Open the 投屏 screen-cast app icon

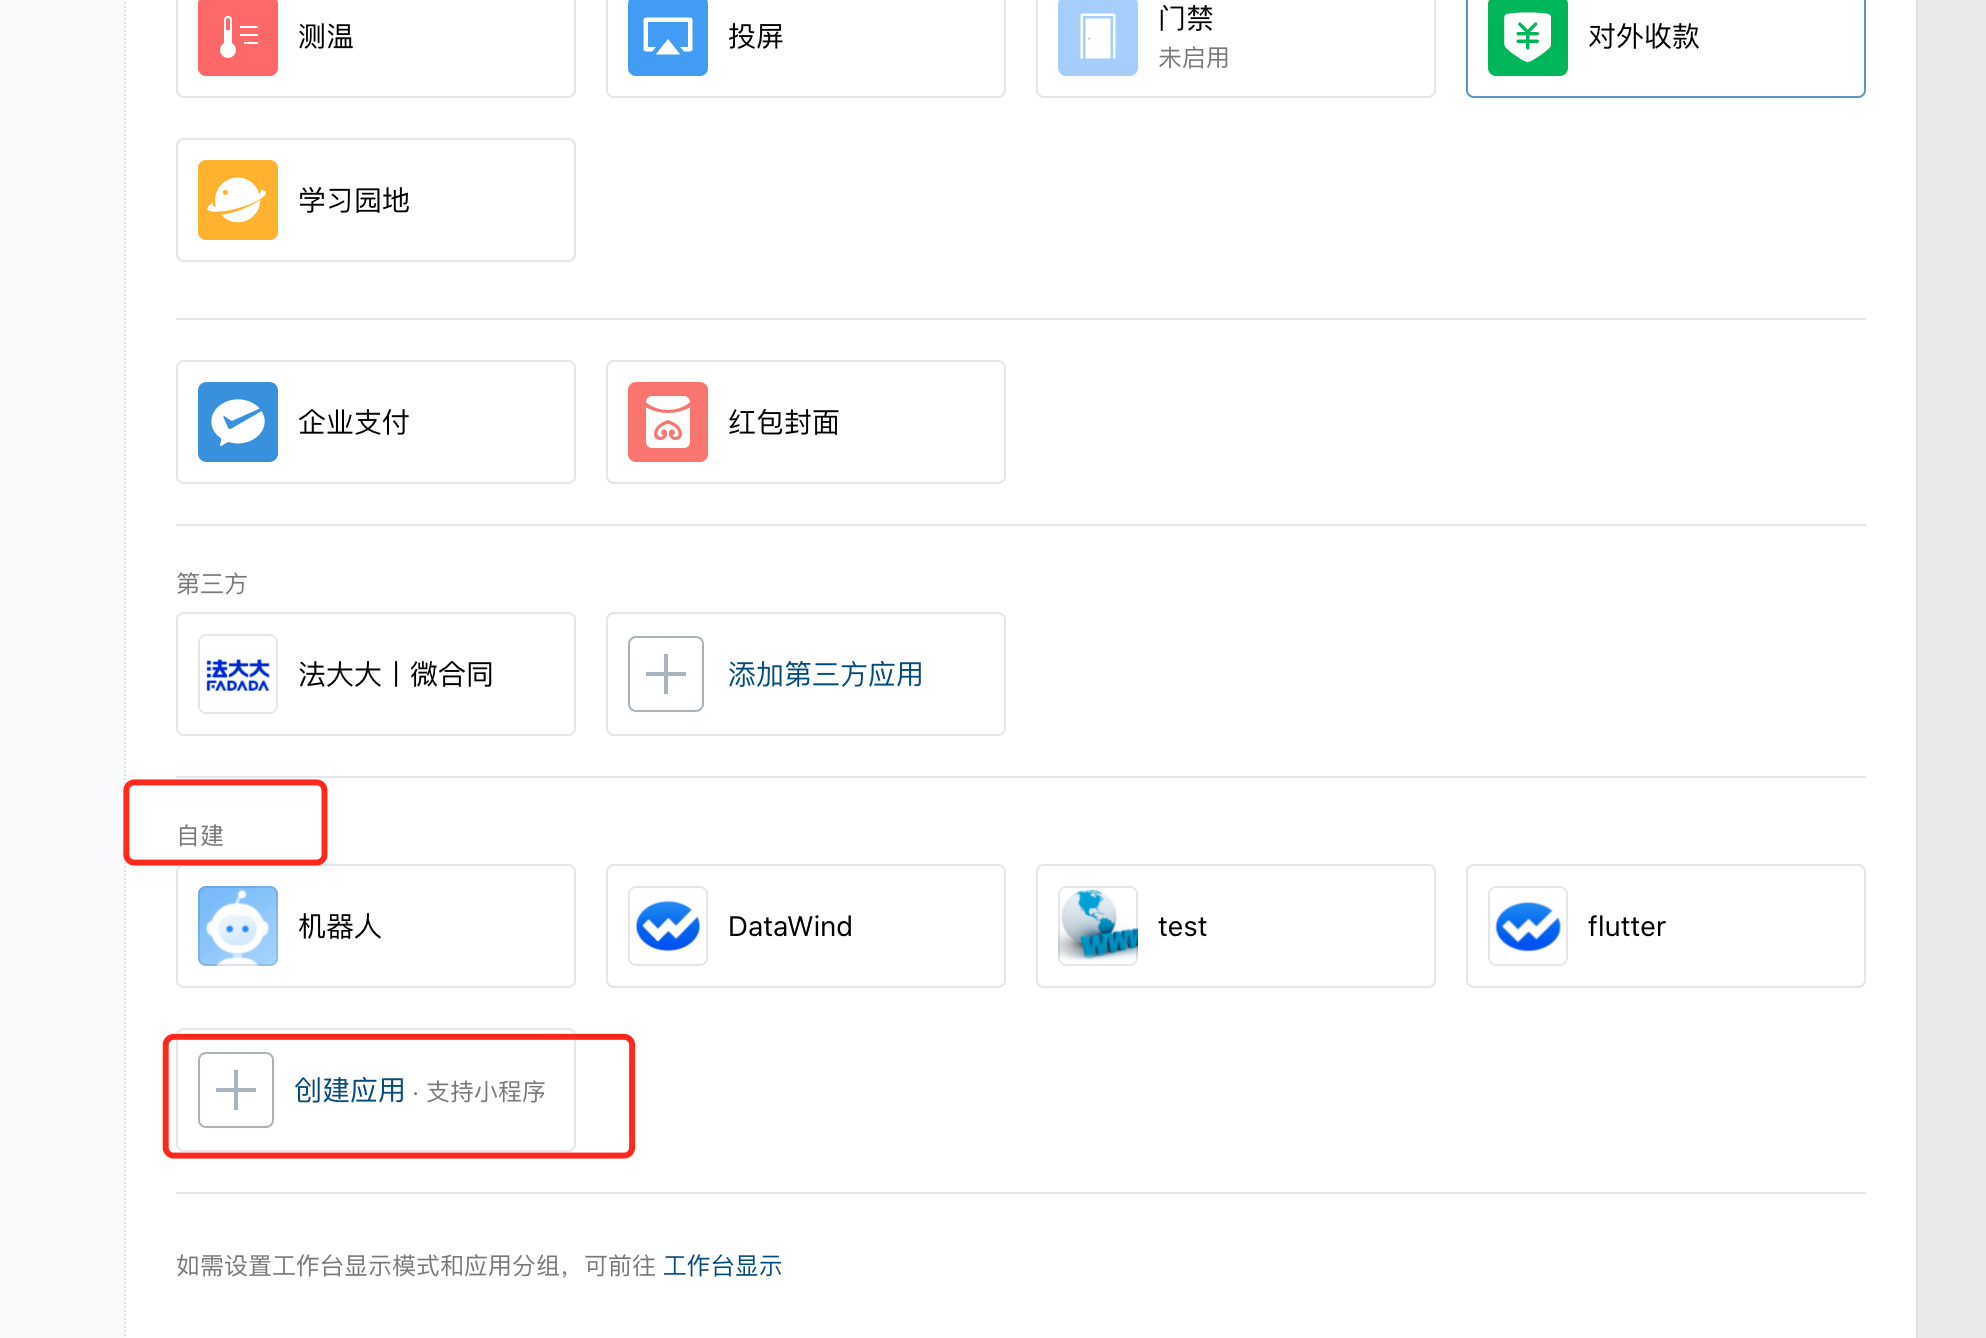[668, 37]
